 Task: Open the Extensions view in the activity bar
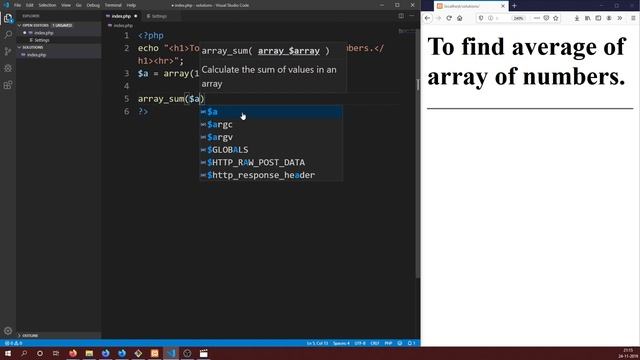coord(8,85)
